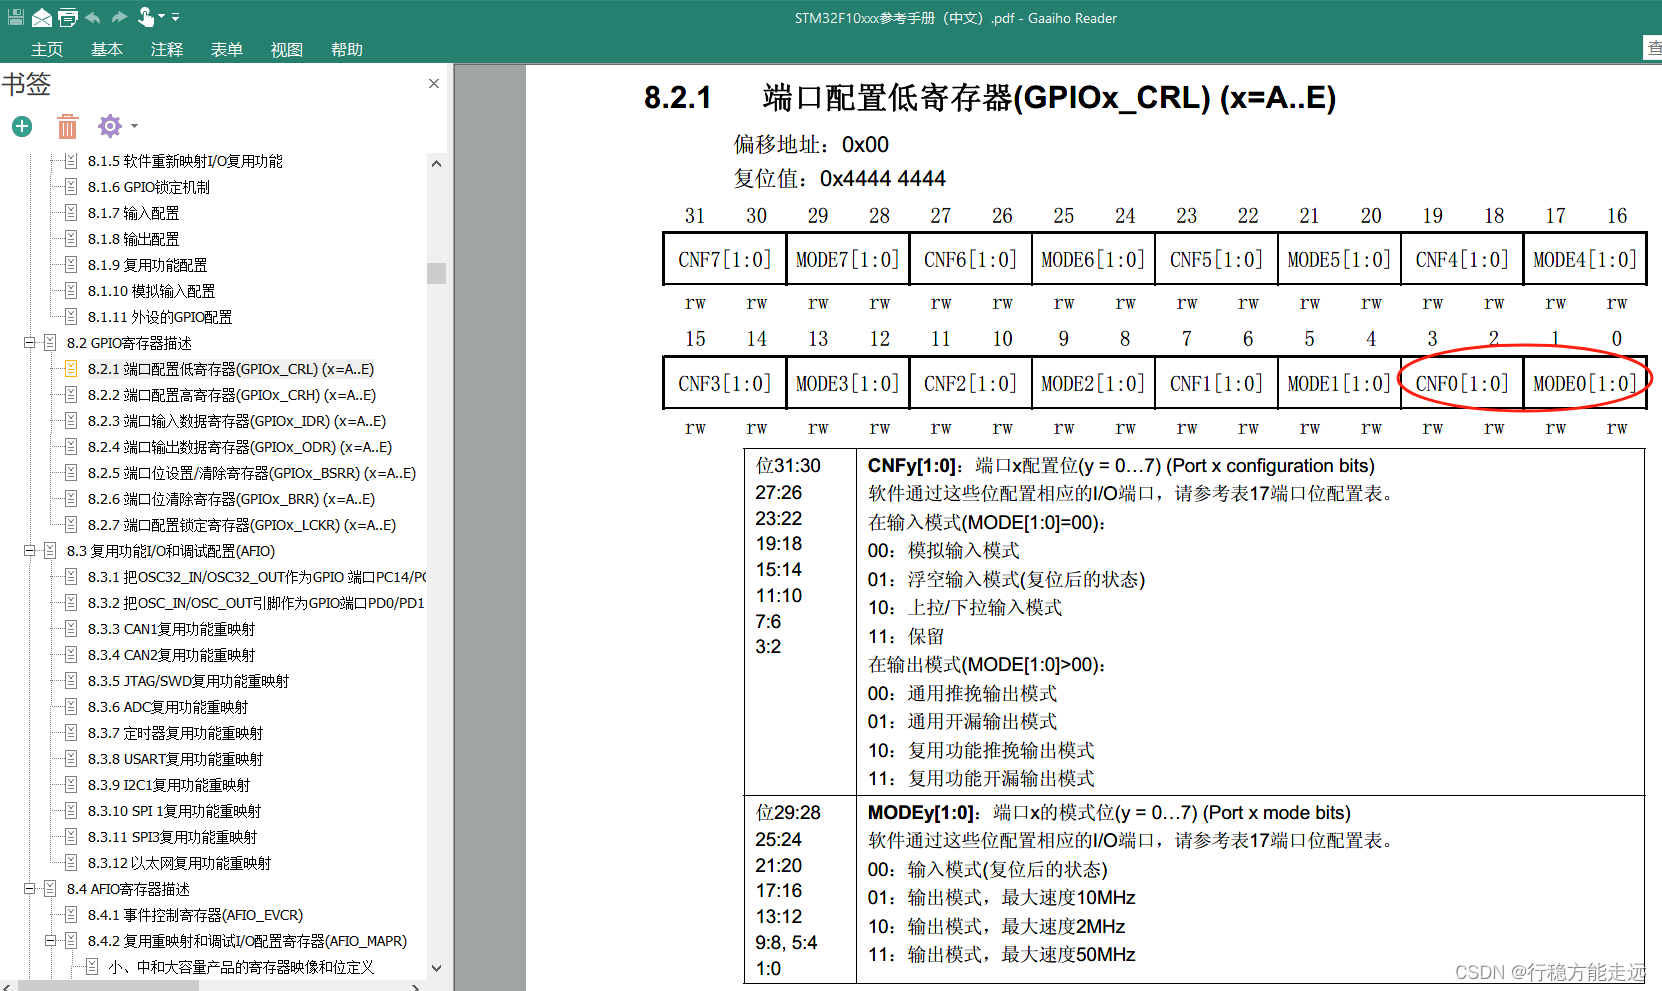The height and width of the screenshot is (991, 1662).
Task: Open bookmark 8.1.5 软件重新映射I/O复用功能
Action: coord(185,161)
